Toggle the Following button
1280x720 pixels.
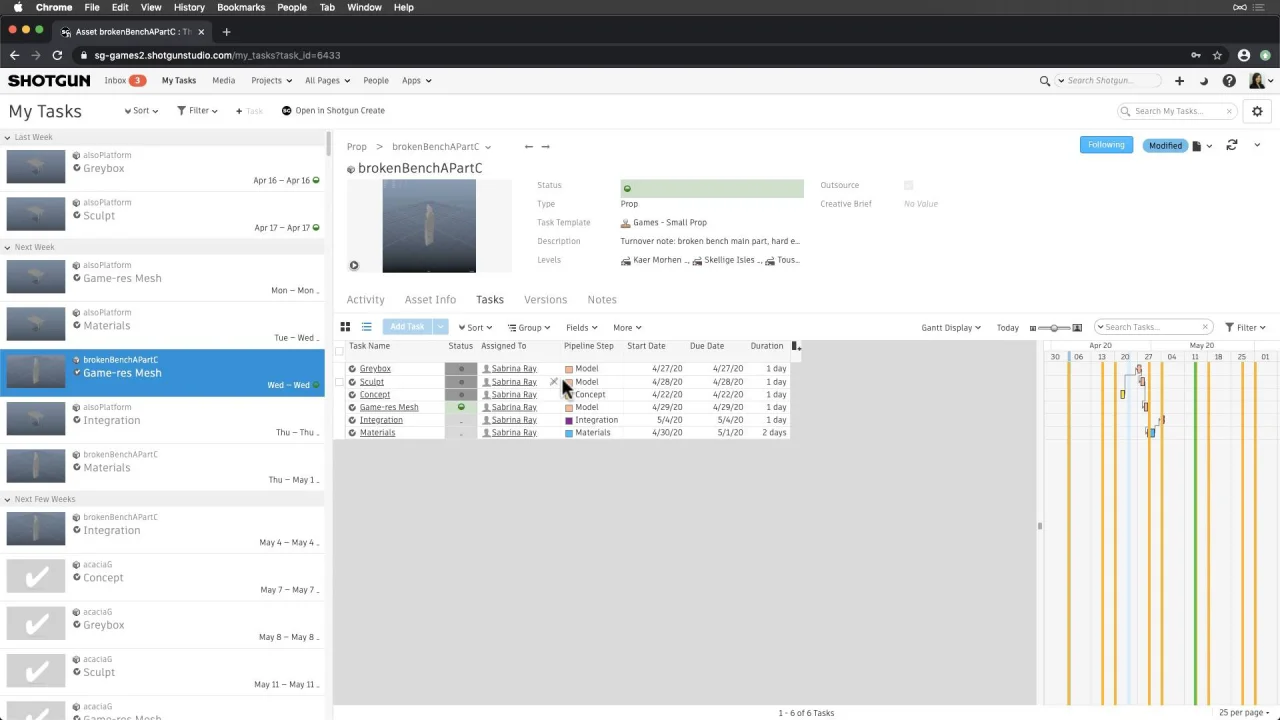[x=1106, y=145]
